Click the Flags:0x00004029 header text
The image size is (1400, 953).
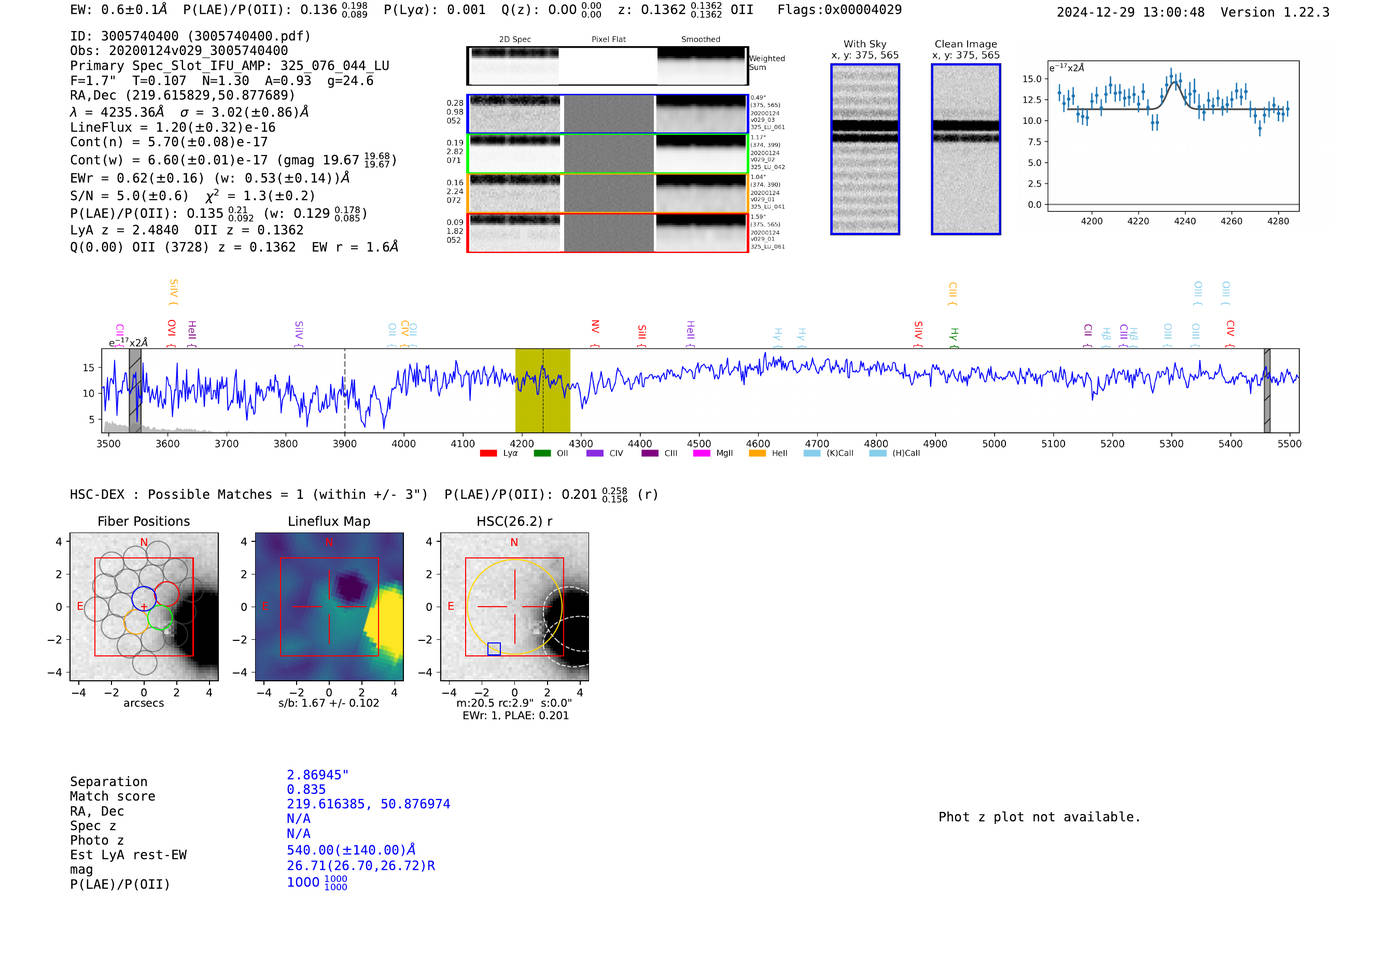[839, 10]
